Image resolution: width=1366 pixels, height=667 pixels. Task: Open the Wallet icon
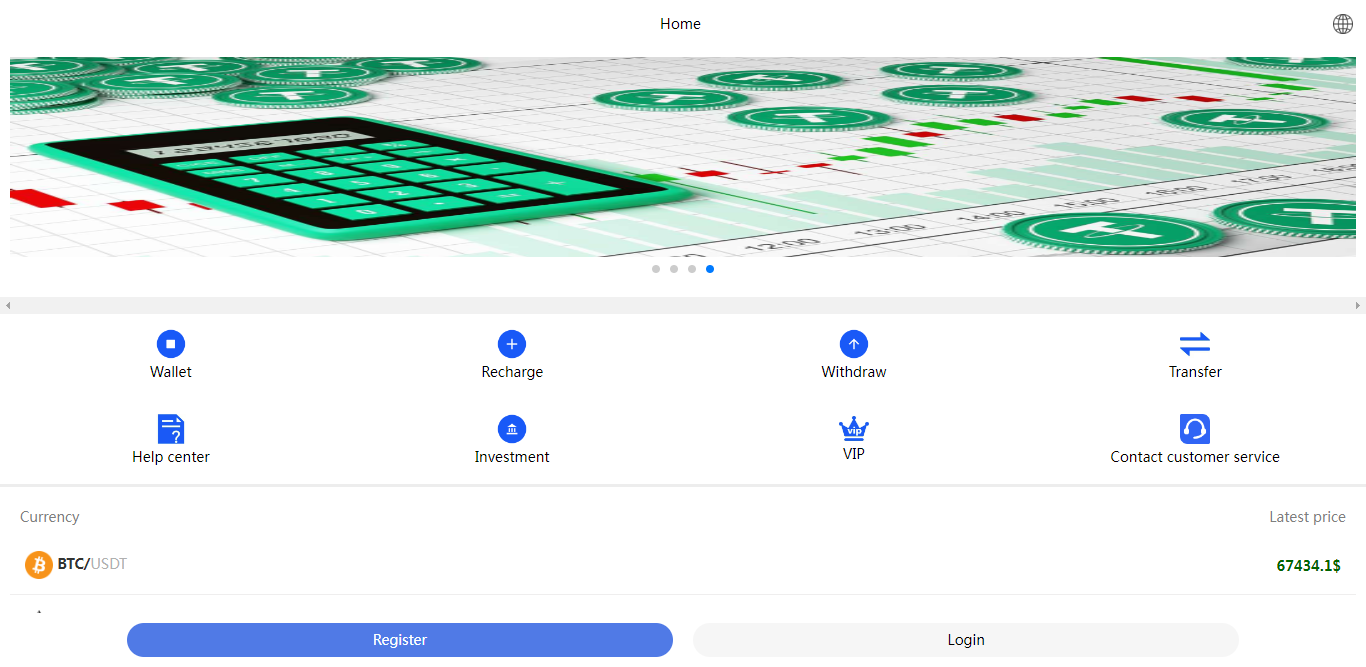pos(171,344)
